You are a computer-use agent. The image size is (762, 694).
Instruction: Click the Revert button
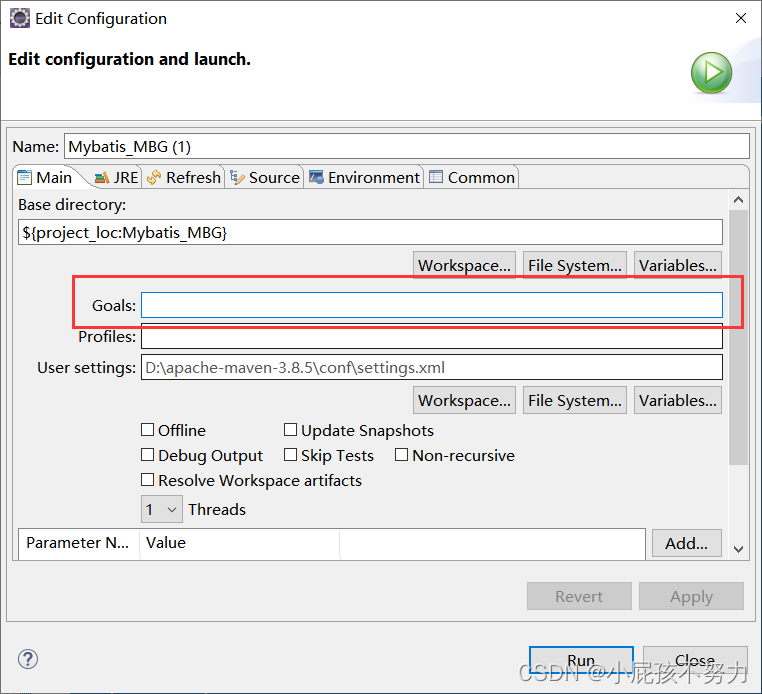579,596
